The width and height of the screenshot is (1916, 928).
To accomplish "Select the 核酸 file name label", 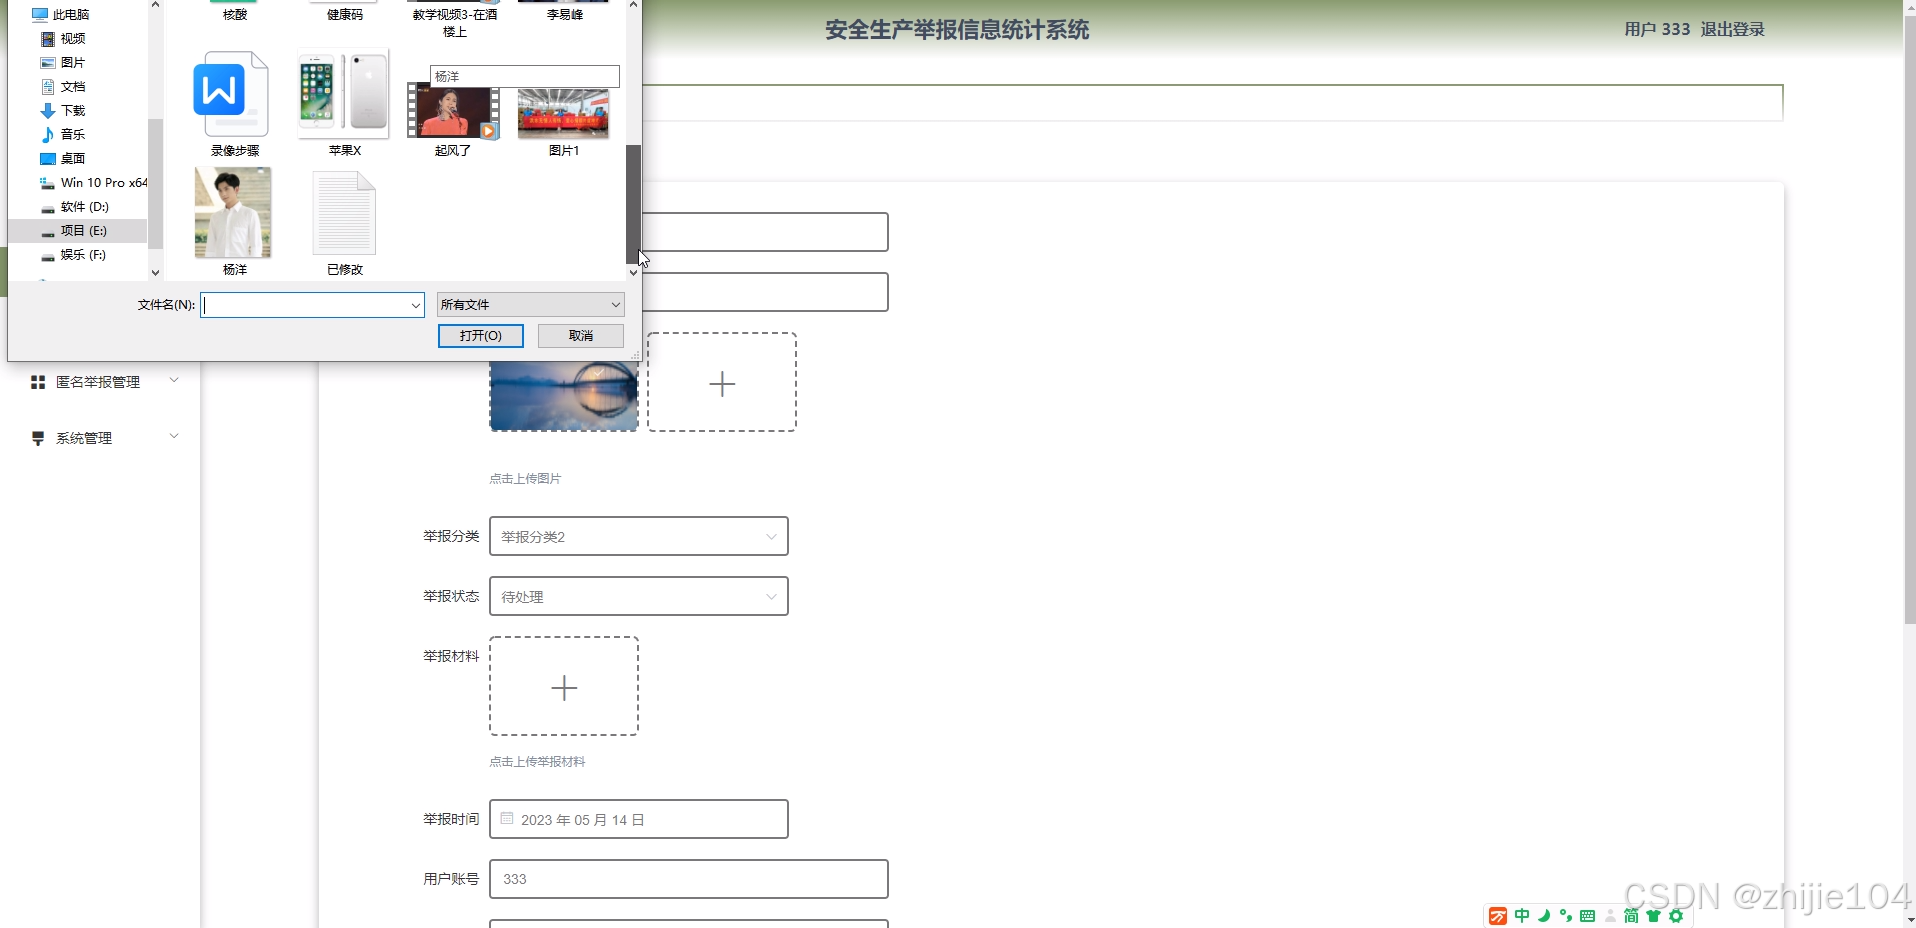I will 235,15.
